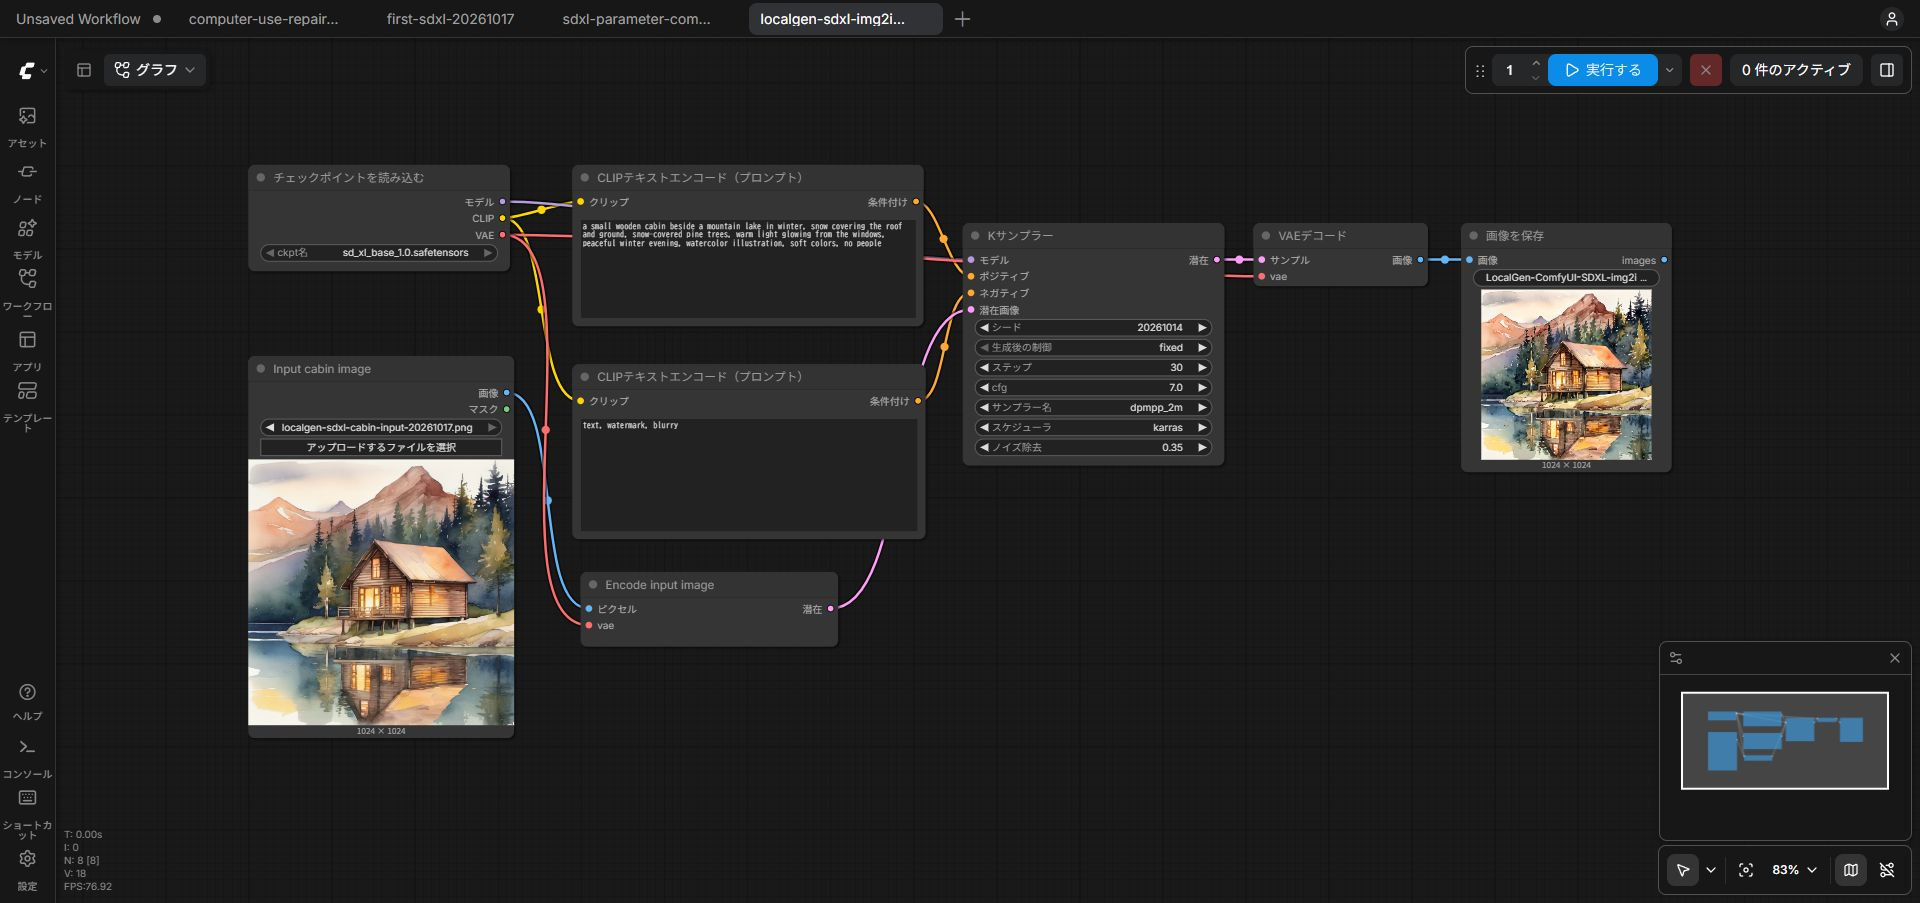The width and height of the screenshot is (1920, 903).
Task: Click the saved output image thumbnail
Action: [x=1566, y=375]
